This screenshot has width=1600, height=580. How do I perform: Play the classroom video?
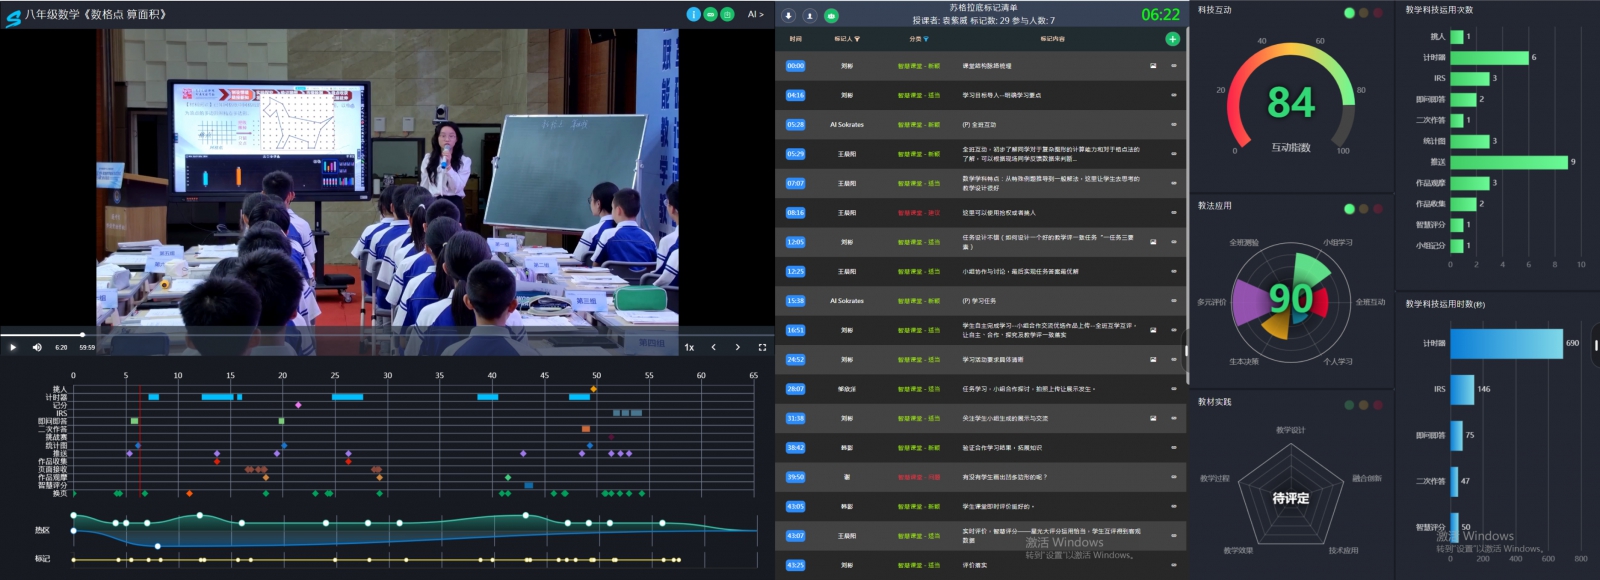pyautogui.click(x=13, y=347)
